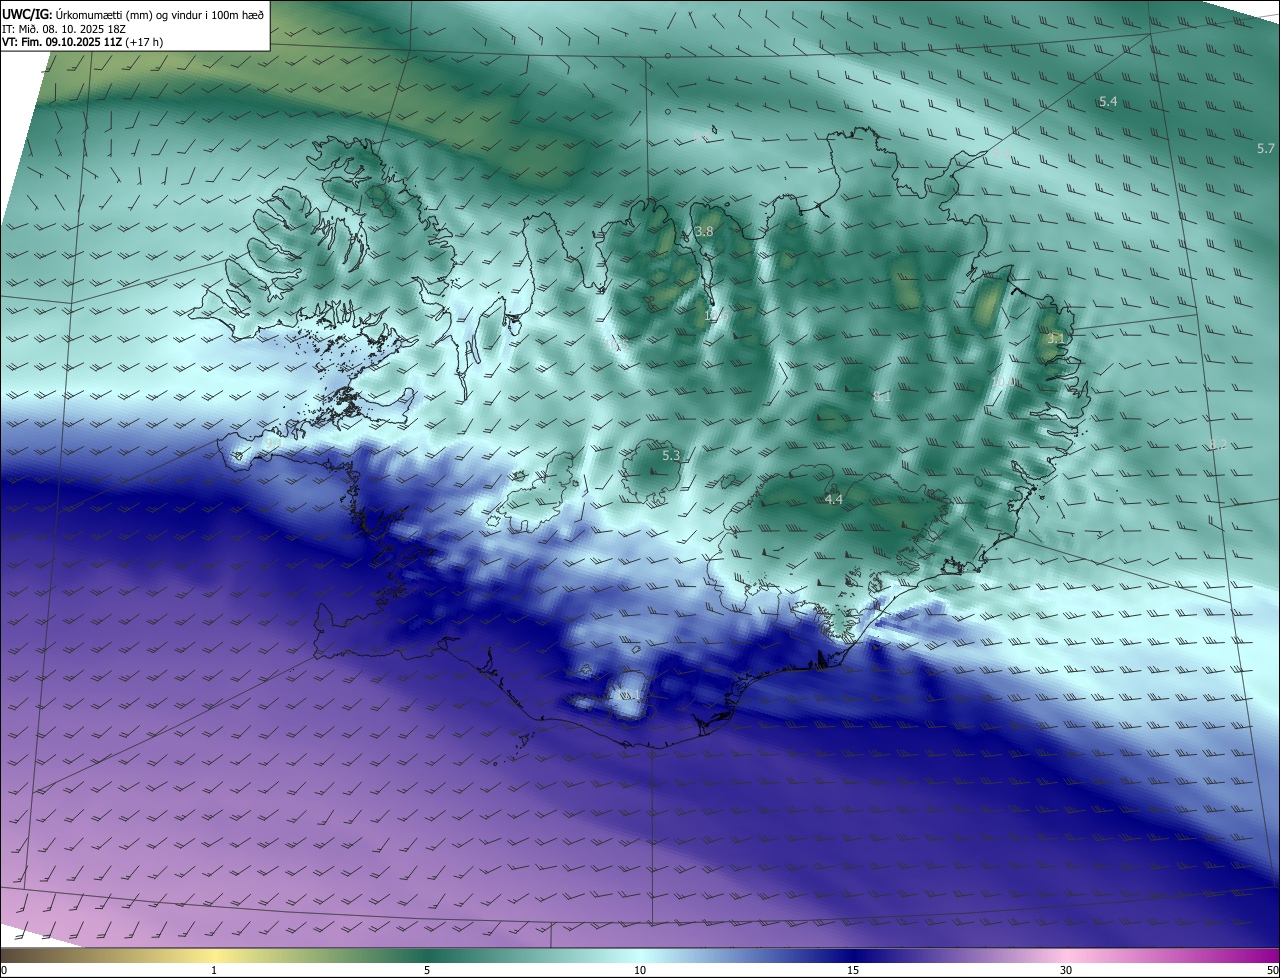Click the color scale tick labeled 15

pyautogui.click(x=853, y=970)
